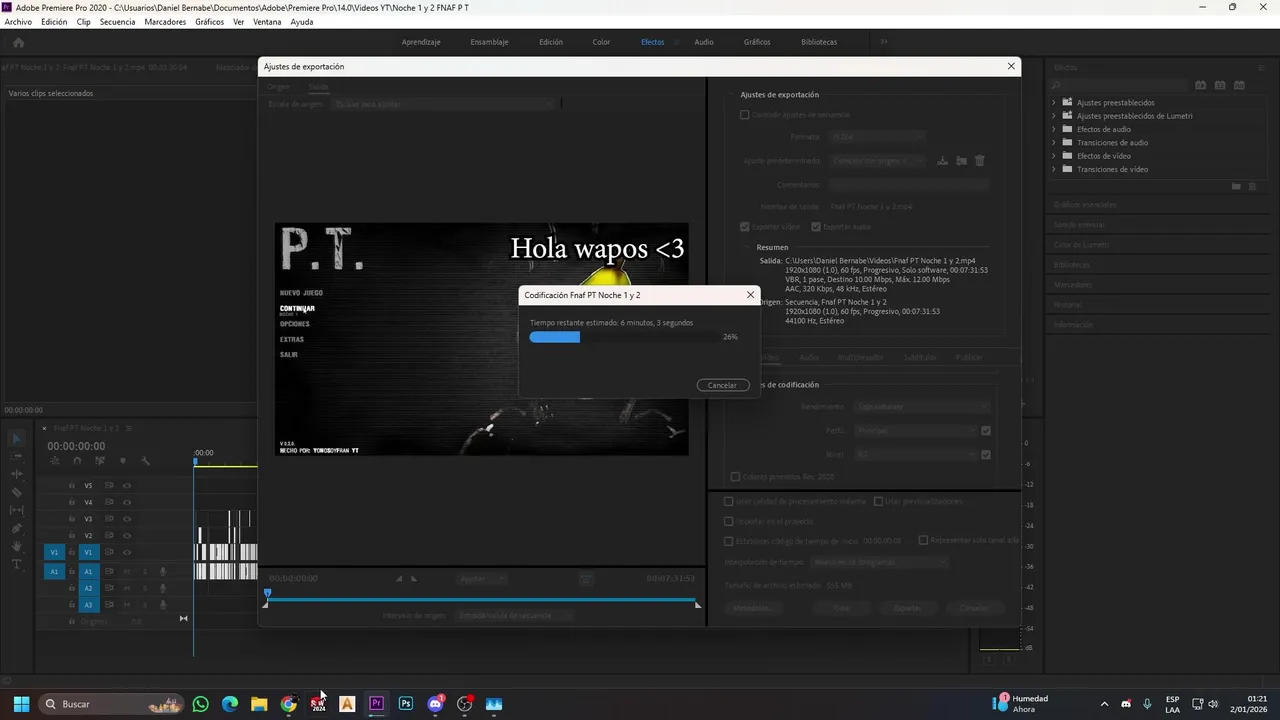Open the Archivo menu

click(x=18, y=22)
